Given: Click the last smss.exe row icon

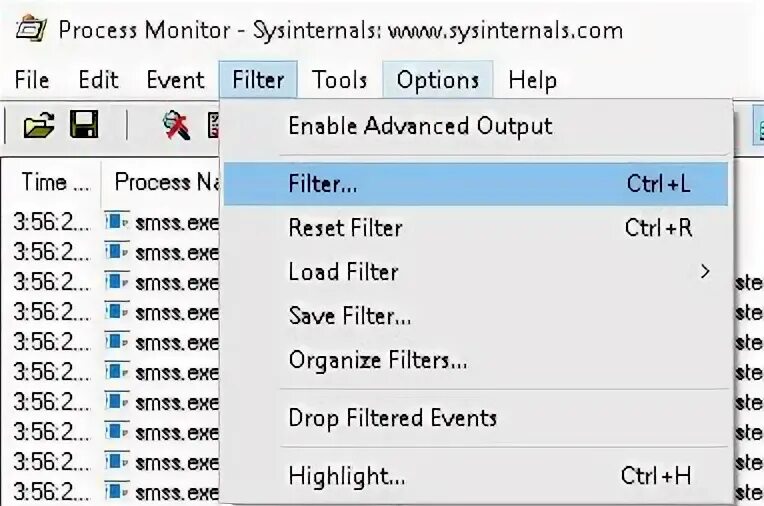Looking at the screenshot, I should point(118,491).
